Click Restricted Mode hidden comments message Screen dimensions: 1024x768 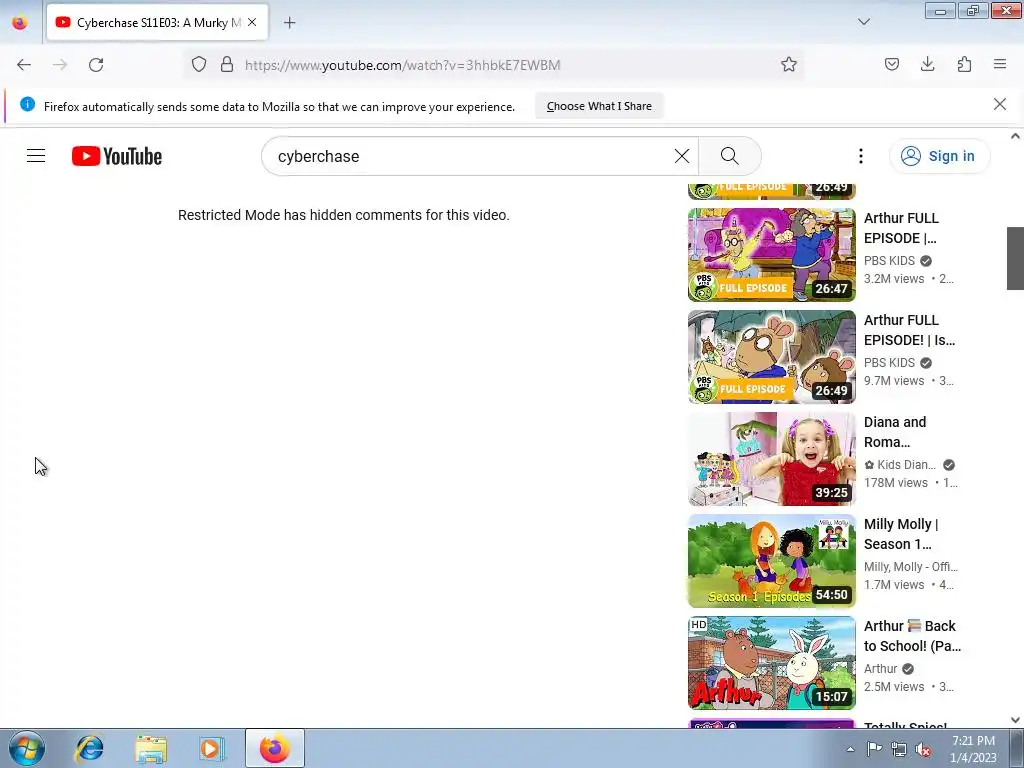[x=344, y=215]
